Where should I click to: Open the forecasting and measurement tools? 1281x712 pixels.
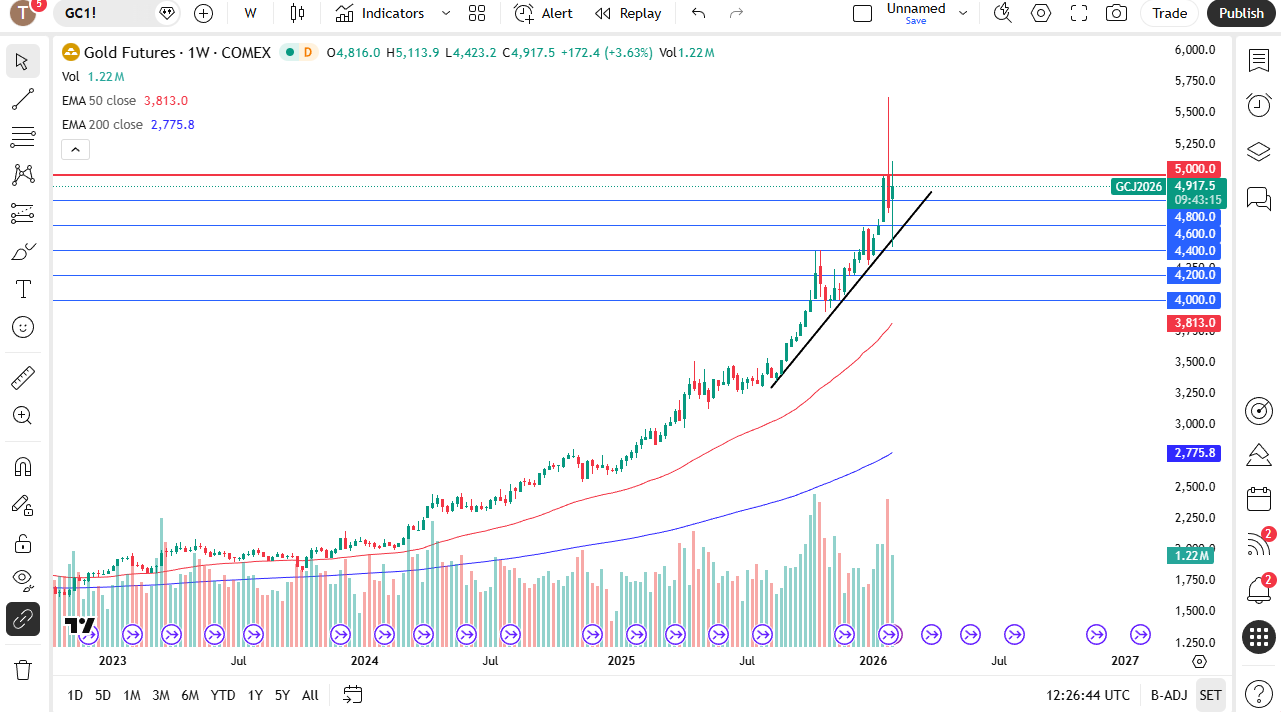[x=22, y=213]
